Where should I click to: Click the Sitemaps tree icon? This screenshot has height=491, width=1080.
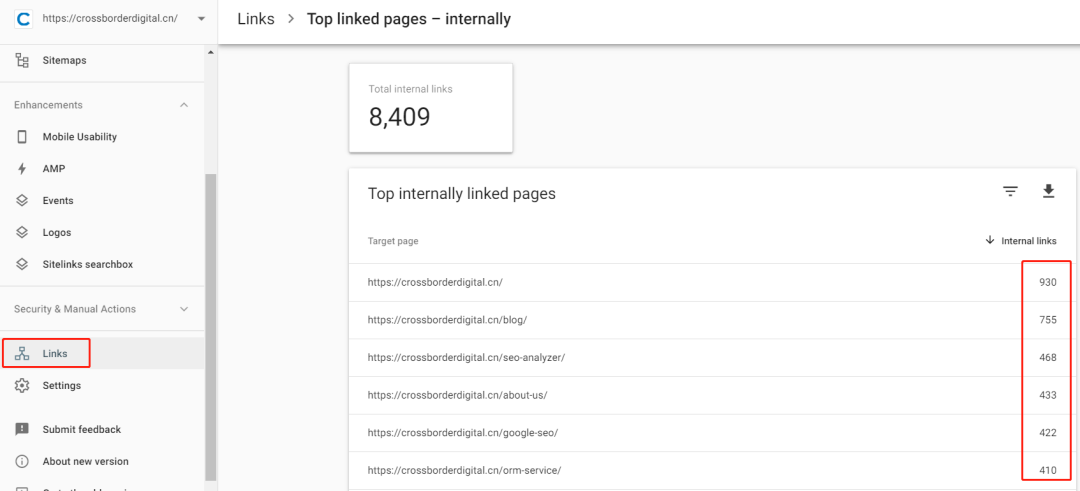tap(22, 61)
